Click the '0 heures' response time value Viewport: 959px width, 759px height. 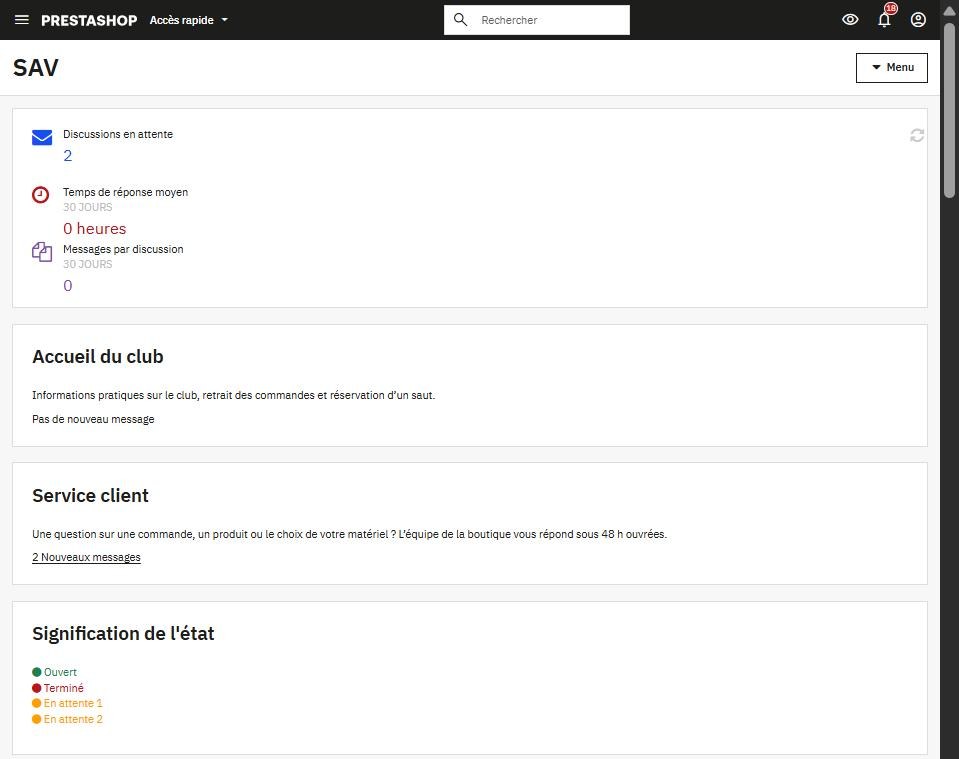[95, 228]
